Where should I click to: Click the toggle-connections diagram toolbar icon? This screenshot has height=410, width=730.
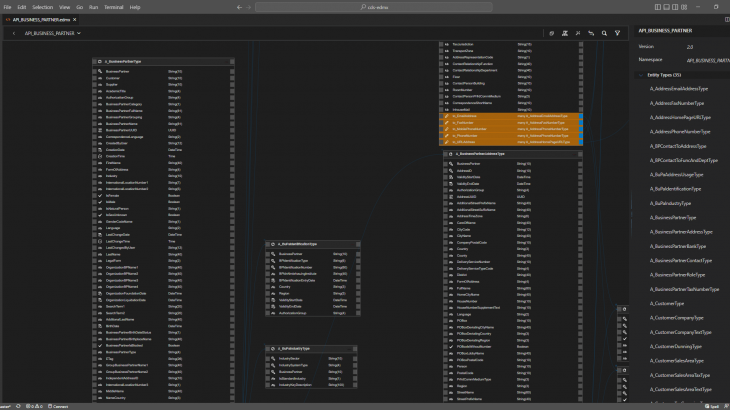click(591, 34)
